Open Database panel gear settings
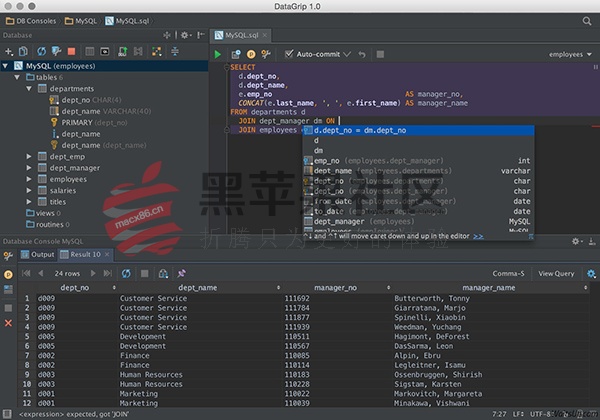Viewport: 600px width, 420px height. [x=184, y=35]
